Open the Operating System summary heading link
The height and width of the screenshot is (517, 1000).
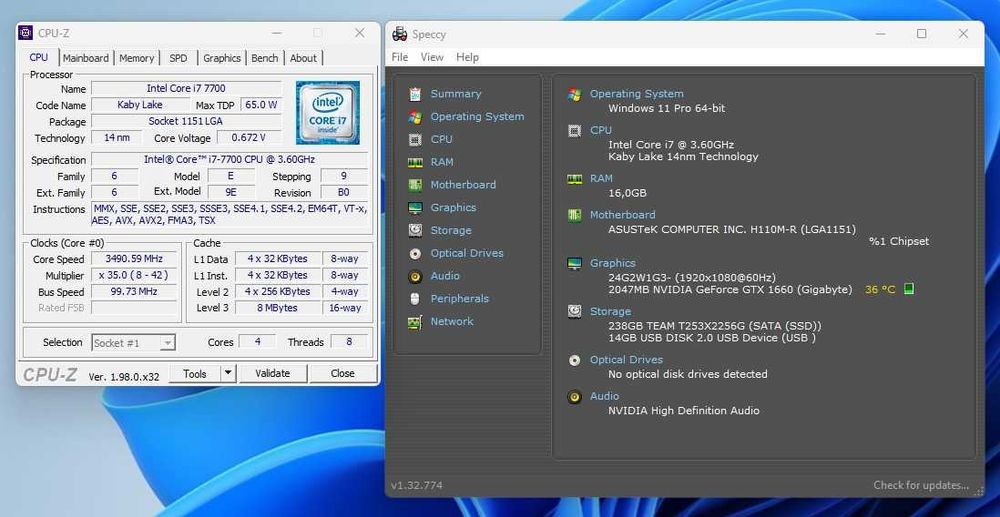coord(636,94)
